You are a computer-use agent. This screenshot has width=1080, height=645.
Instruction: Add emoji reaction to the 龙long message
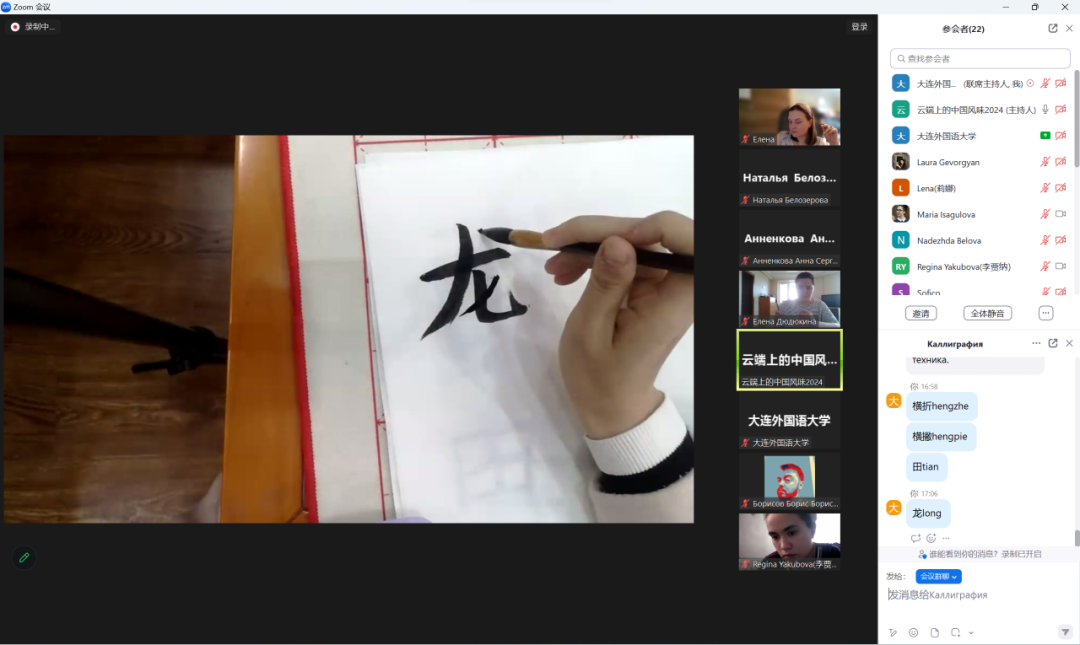pos(931,538)
